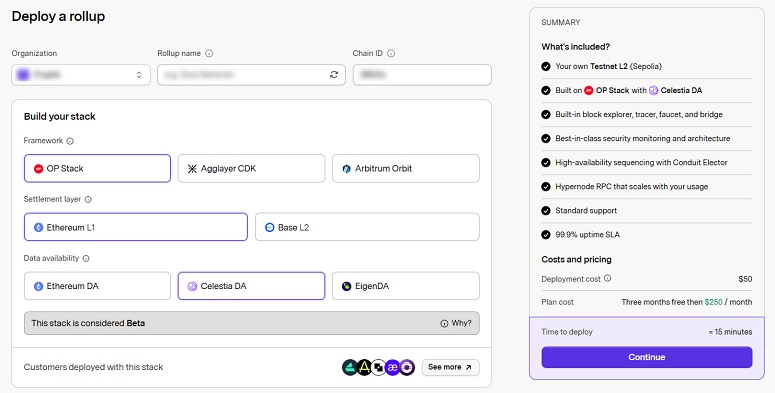Regenerate rollup name with refresh icon
Screen dimensions: 775x393
(x=334, y=75)
